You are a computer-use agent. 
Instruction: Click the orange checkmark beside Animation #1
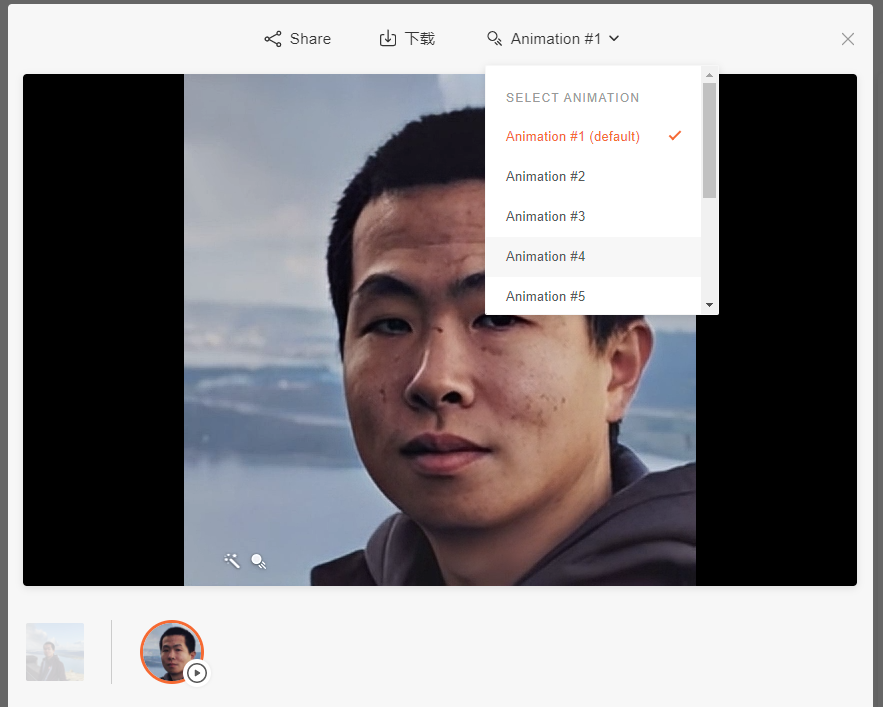point(675,136)
